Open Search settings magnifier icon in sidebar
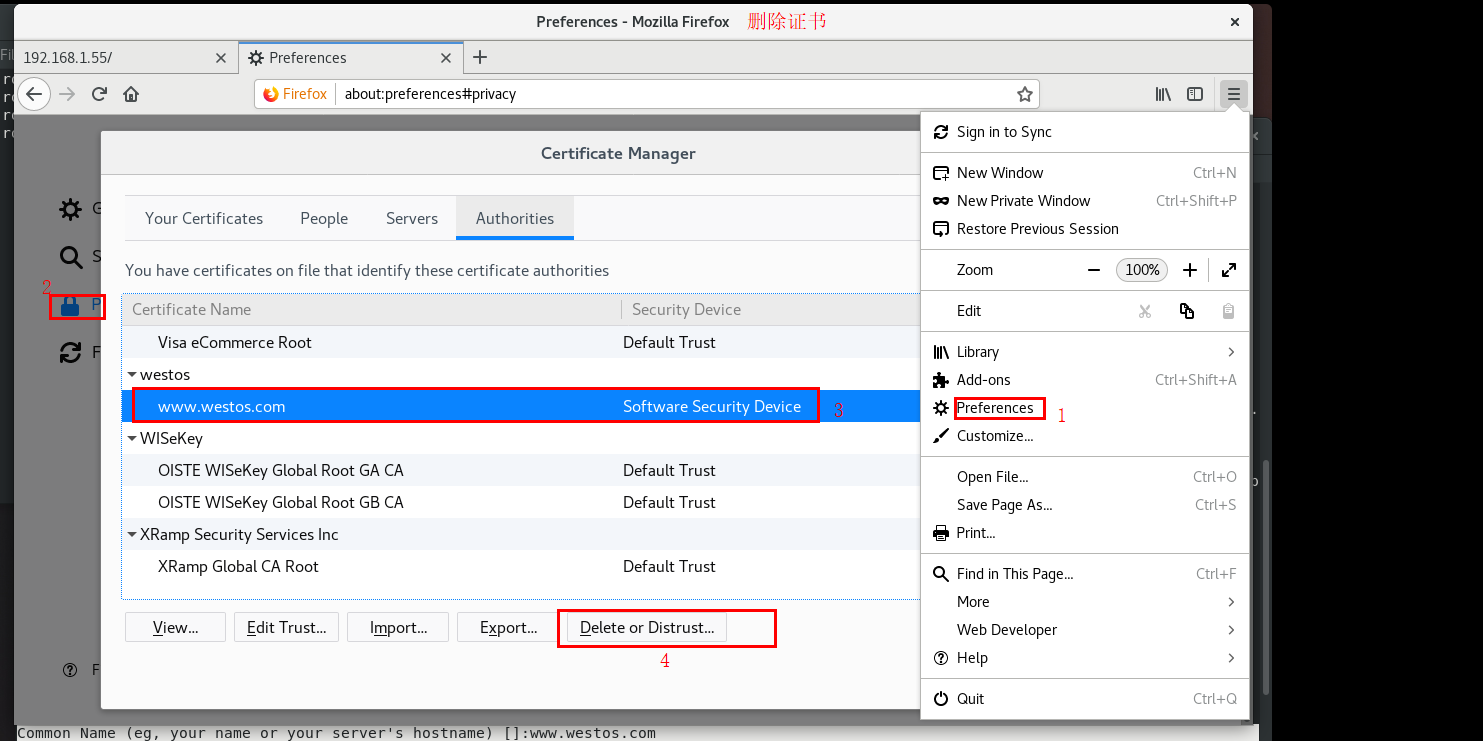The width and height of the screenshot is (1483, 741). coord(70,257)
